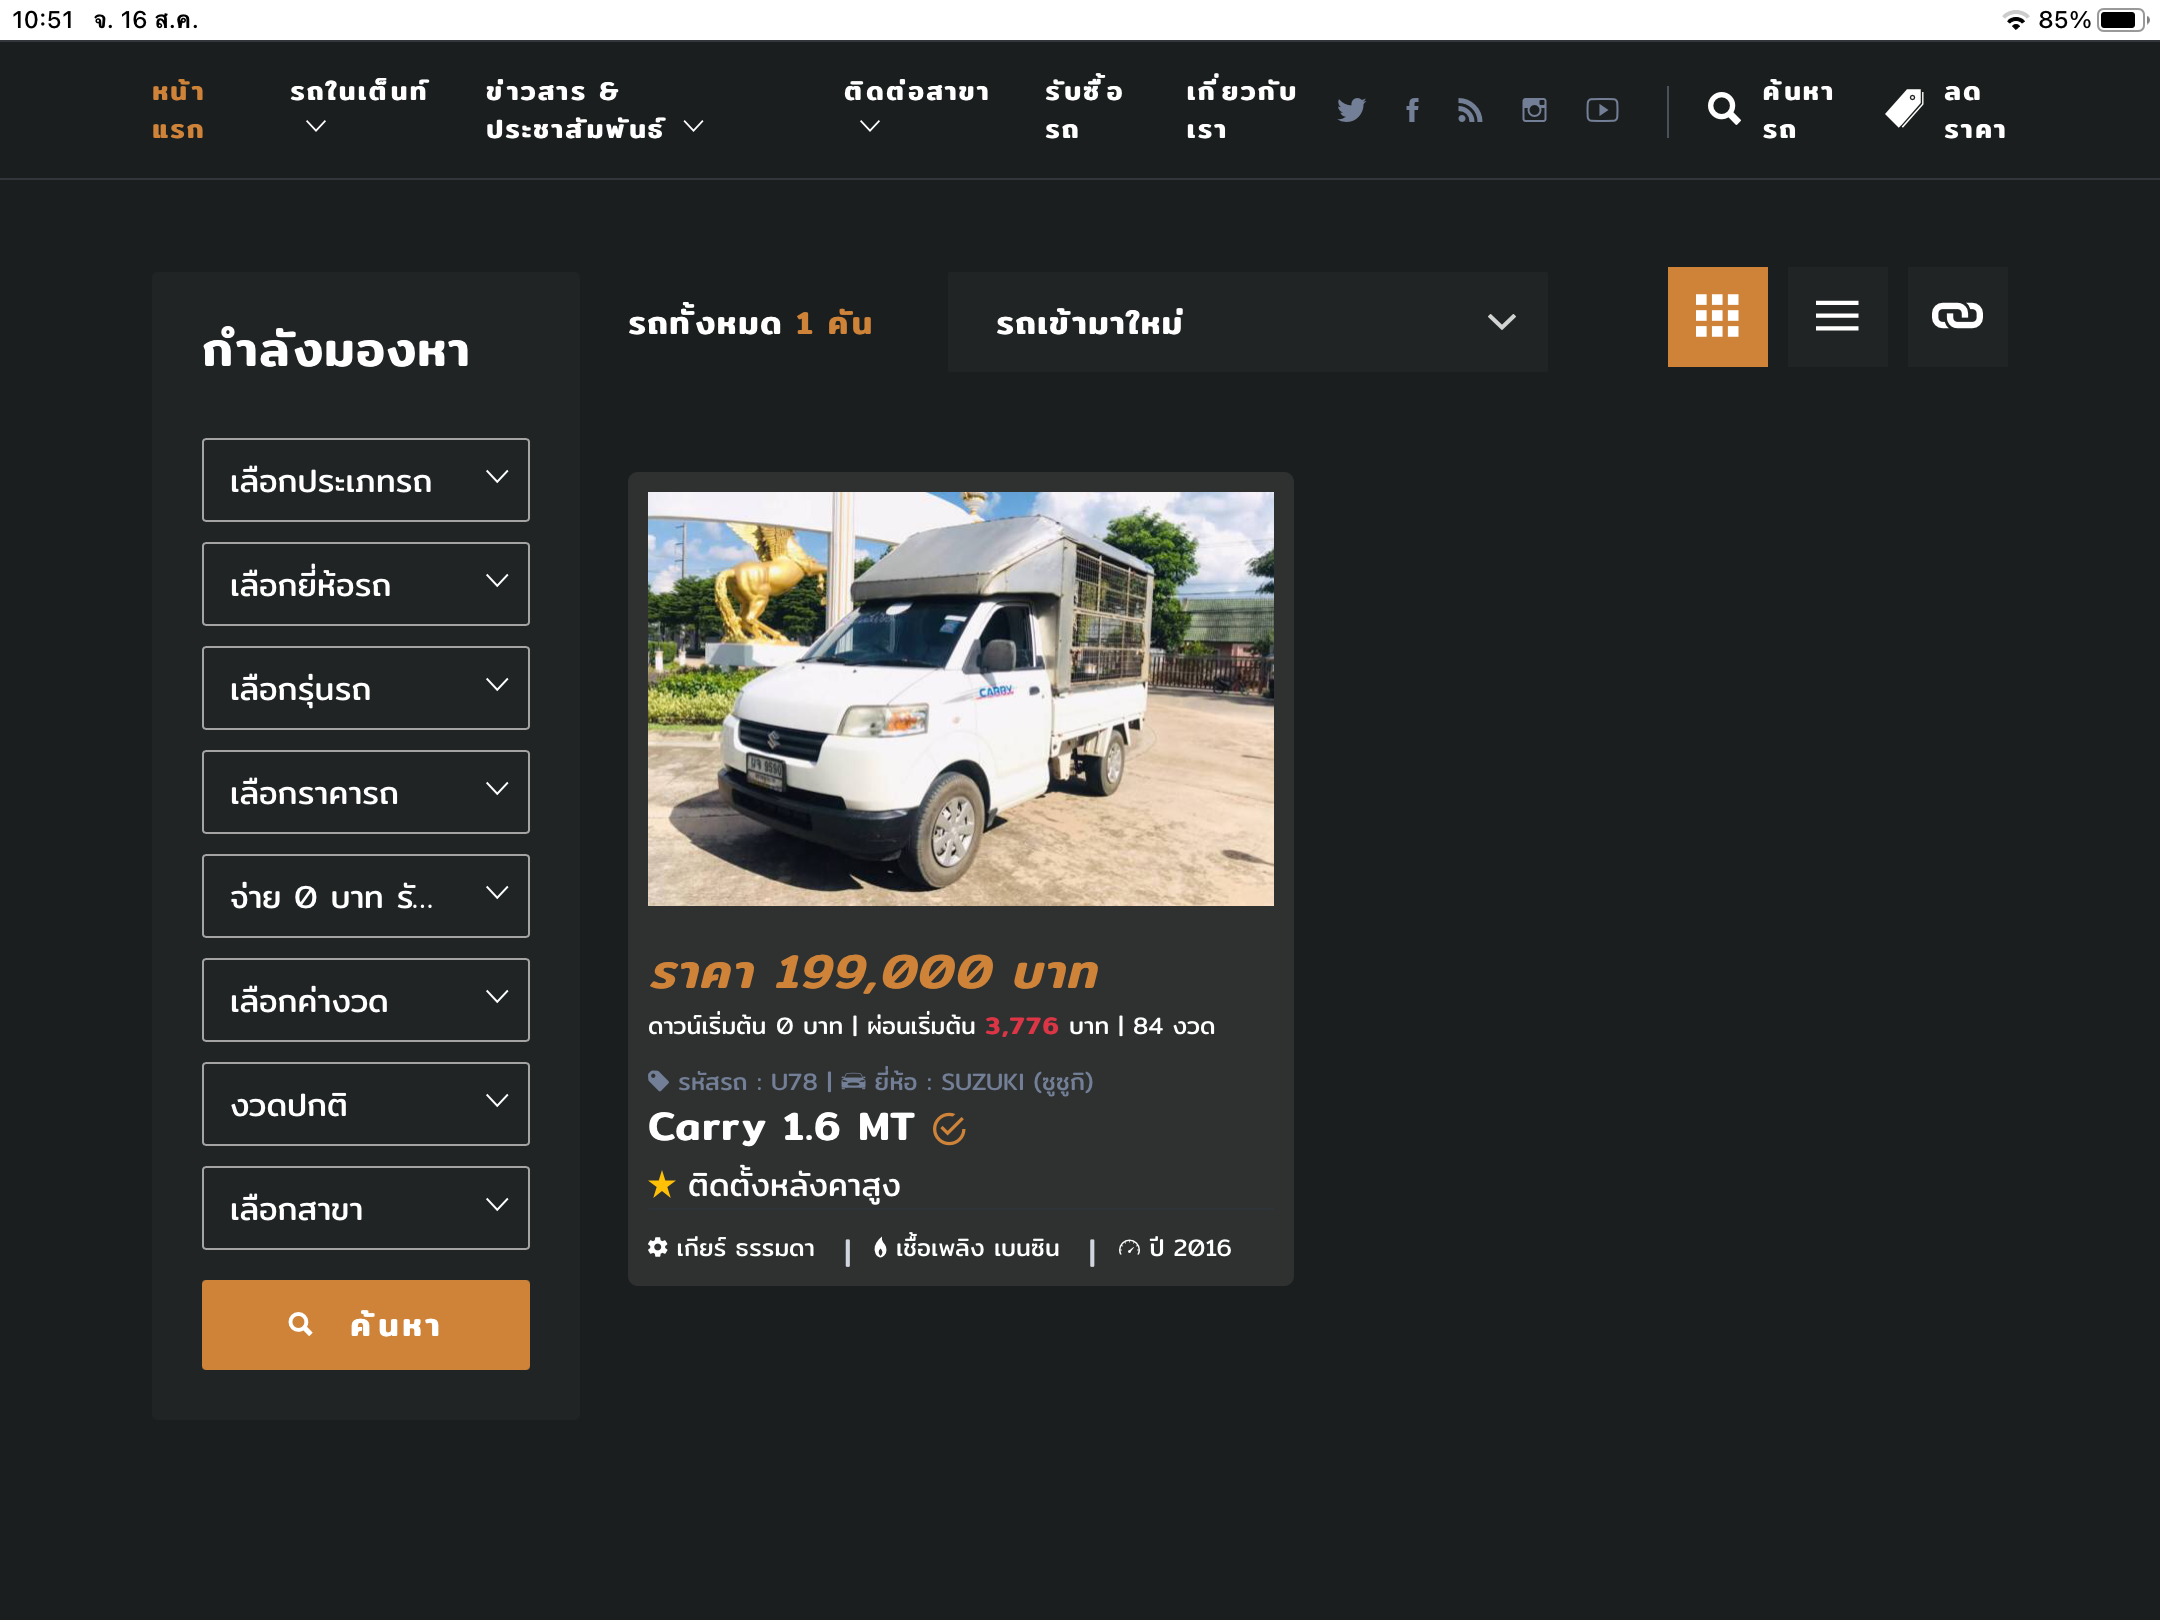Open the Facebook page icon
This screenshot has width=2160, height=1620.
click(1412, 110)
